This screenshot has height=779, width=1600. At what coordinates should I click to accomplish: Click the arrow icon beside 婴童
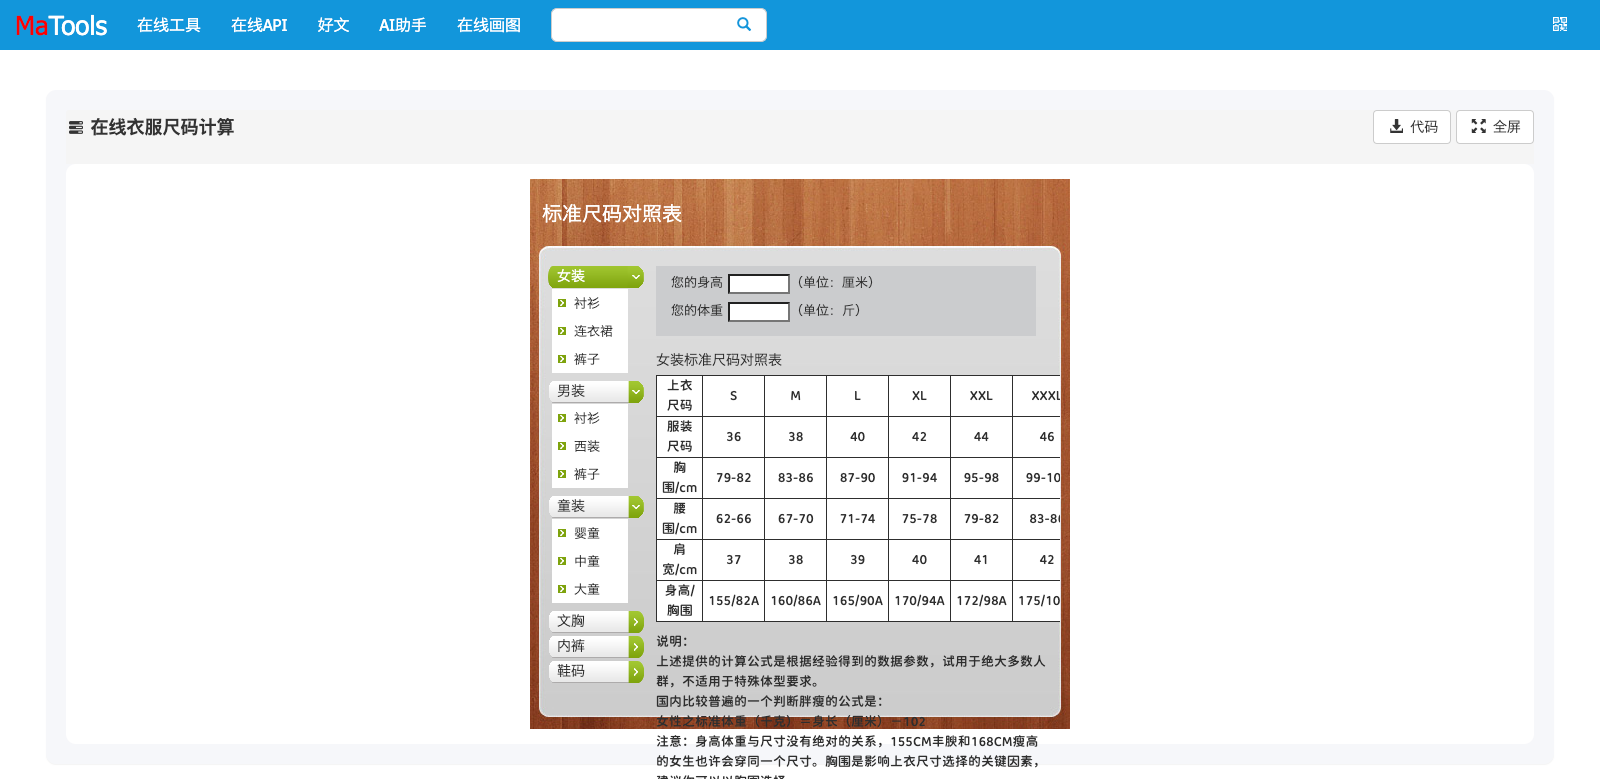pyautogui.click(x=562, y=533)
